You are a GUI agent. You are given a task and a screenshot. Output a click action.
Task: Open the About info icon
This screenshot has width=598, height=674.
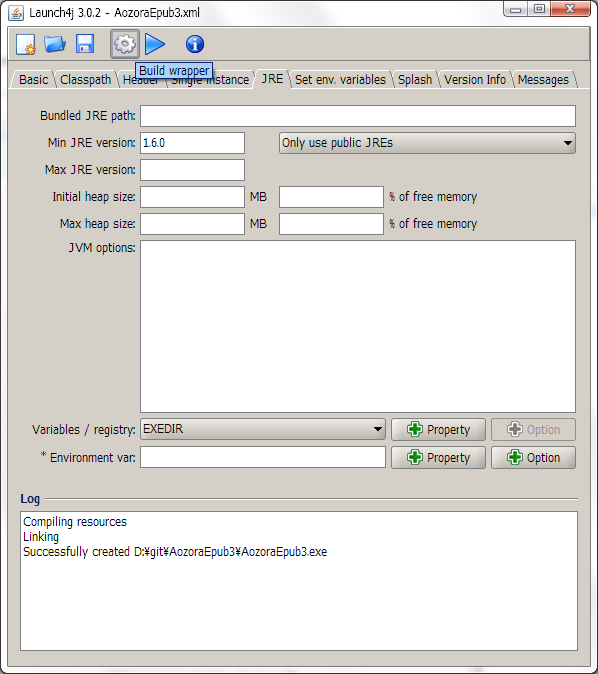coord(195,44)
